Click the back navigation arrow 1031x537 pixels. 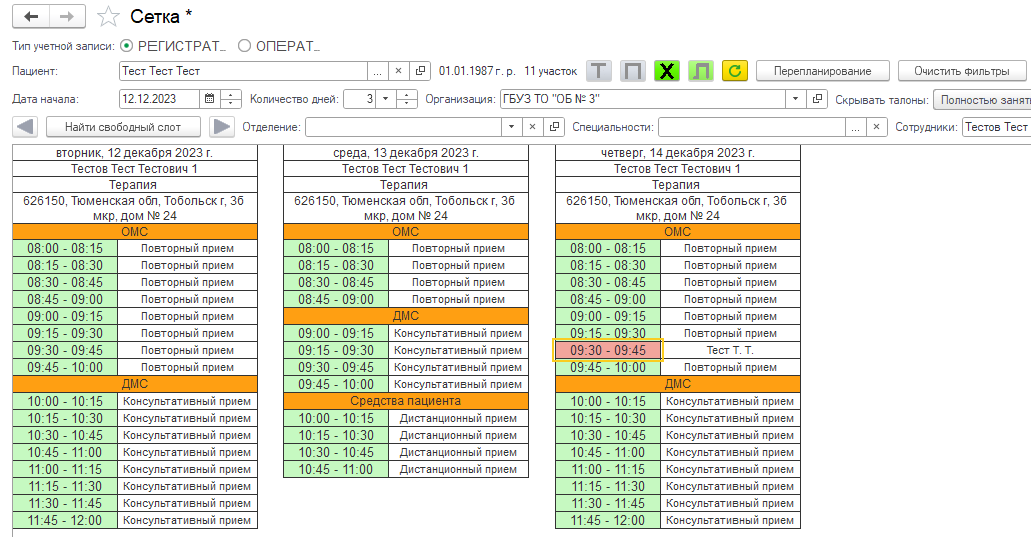point(31,17)
